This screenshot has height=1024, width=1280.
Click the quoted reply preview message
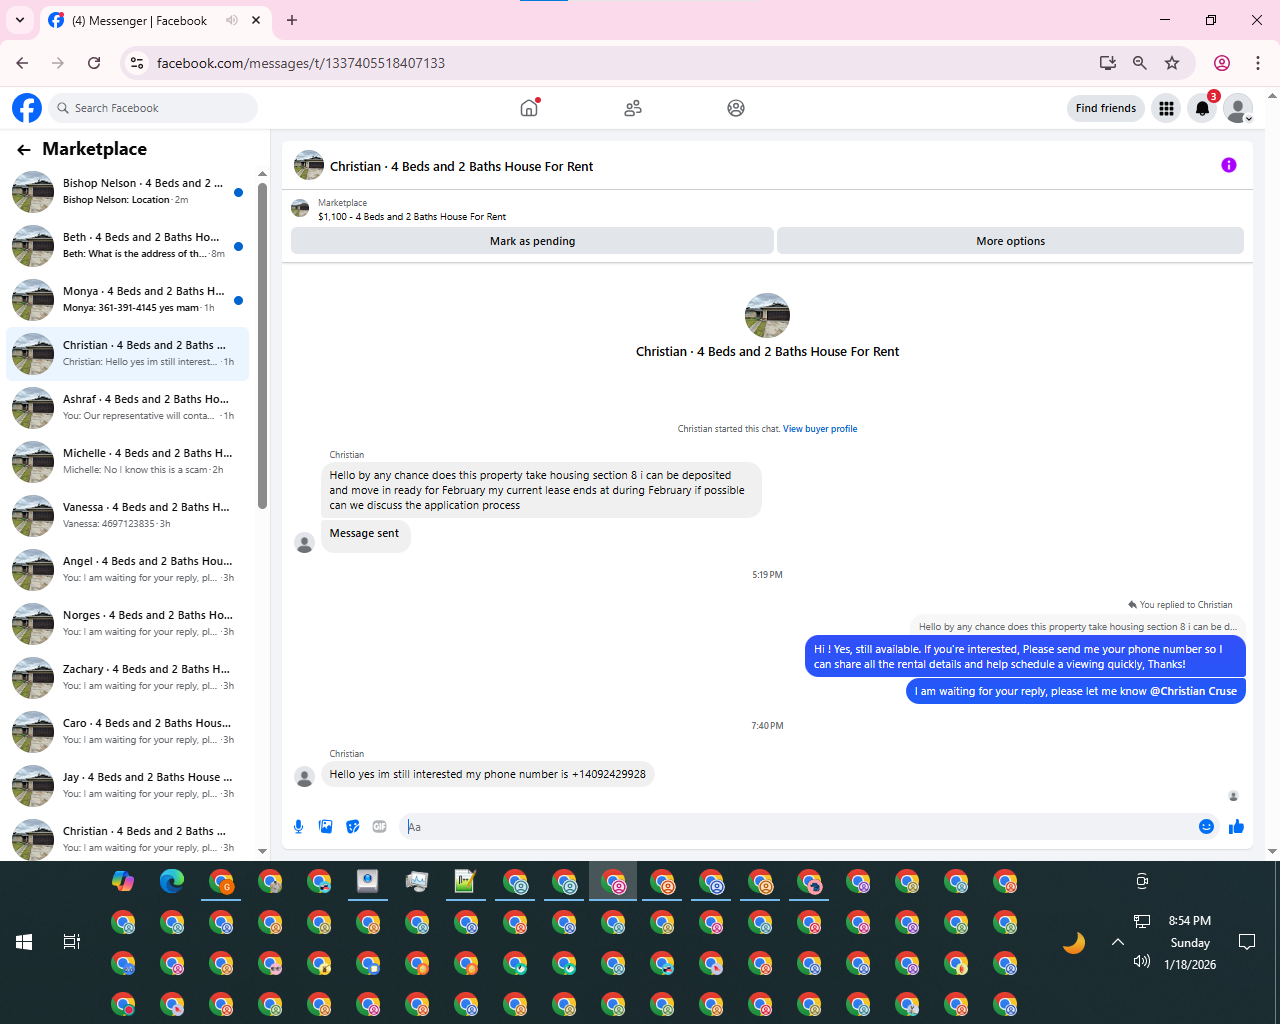tap(1077, 626)
